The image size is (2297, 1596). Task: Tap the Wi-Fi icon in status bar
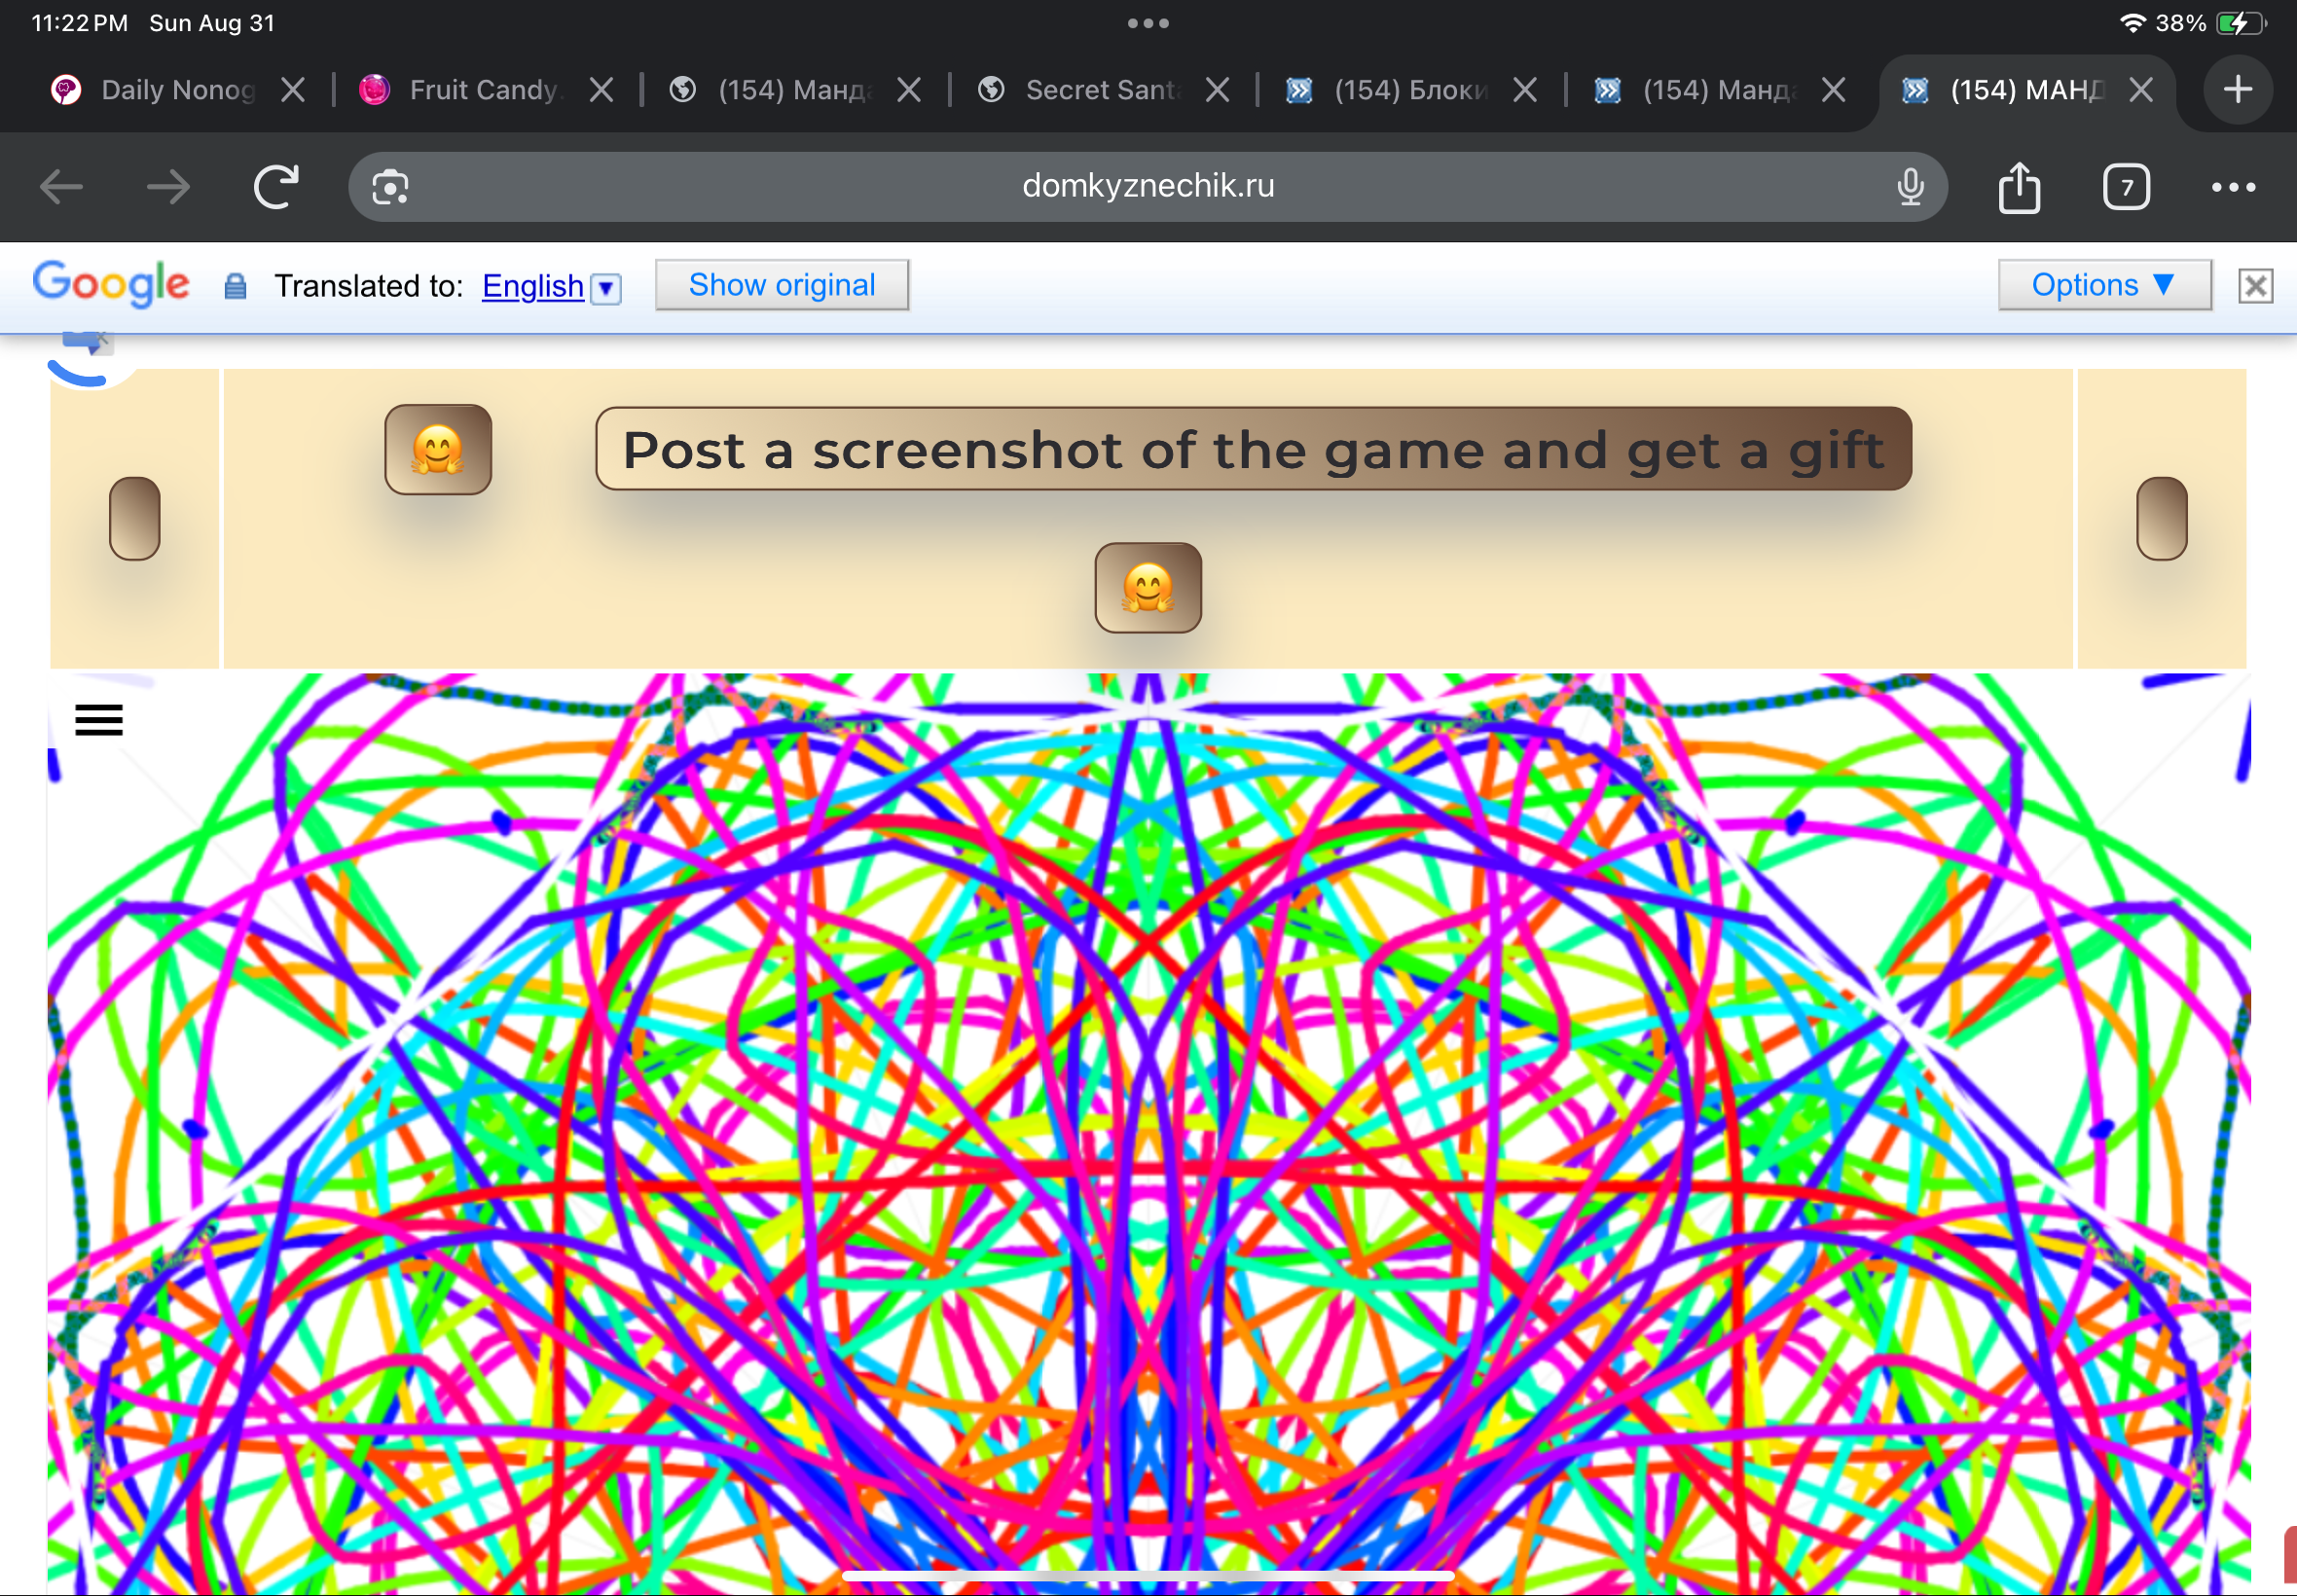click(x=2132, y=23)
